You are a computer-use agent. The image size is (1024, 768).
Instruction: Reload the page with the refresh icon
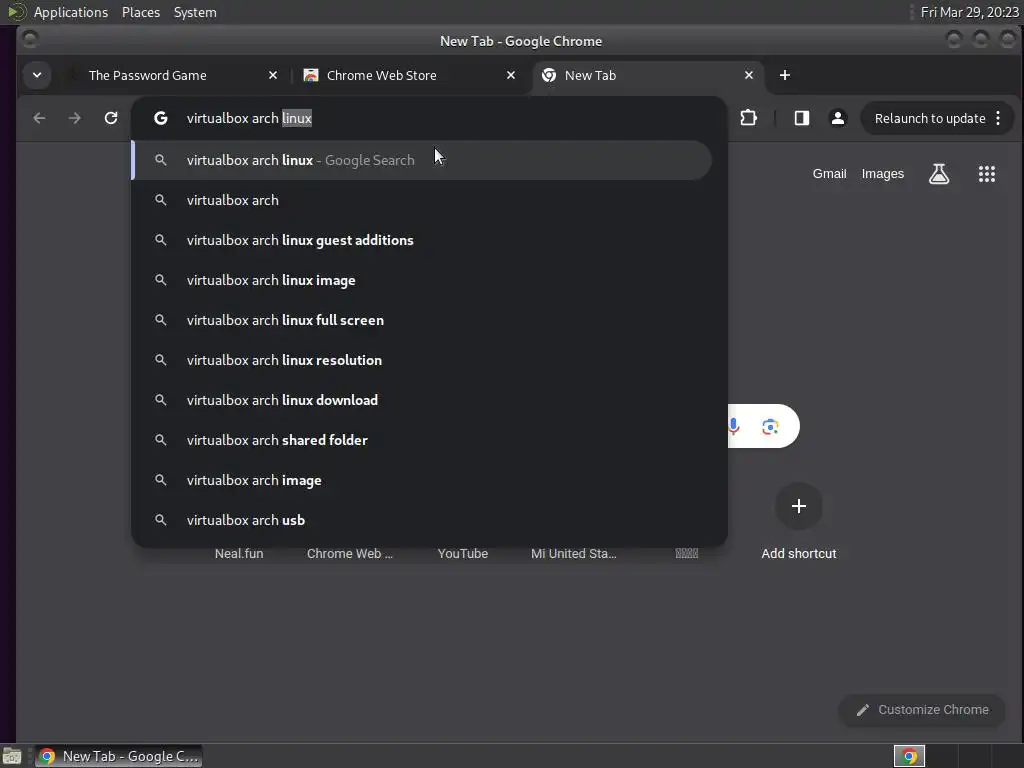(x=111, y=118)
